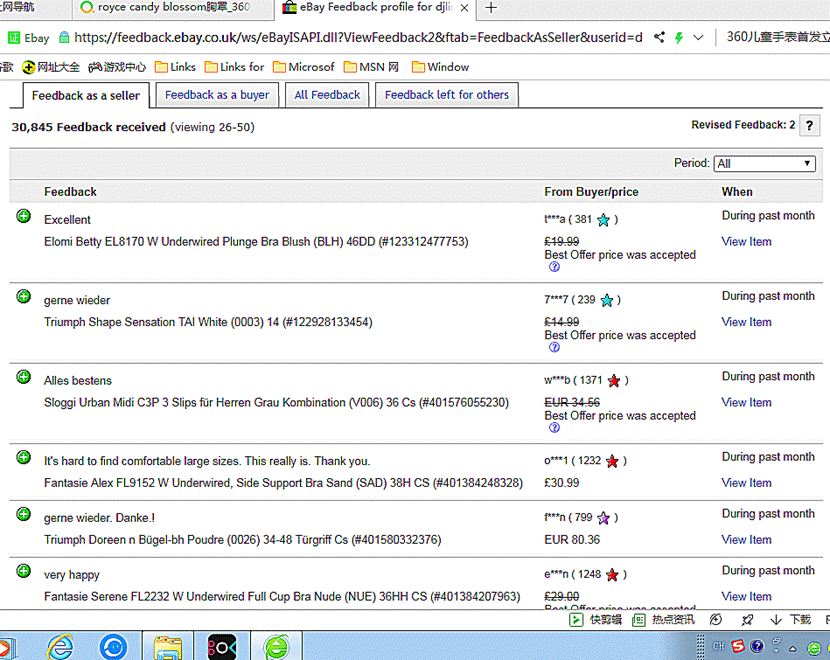Click View Item for Triumph Doreen listing
This screenshot has width=830, height=660.
coord(746,540)
